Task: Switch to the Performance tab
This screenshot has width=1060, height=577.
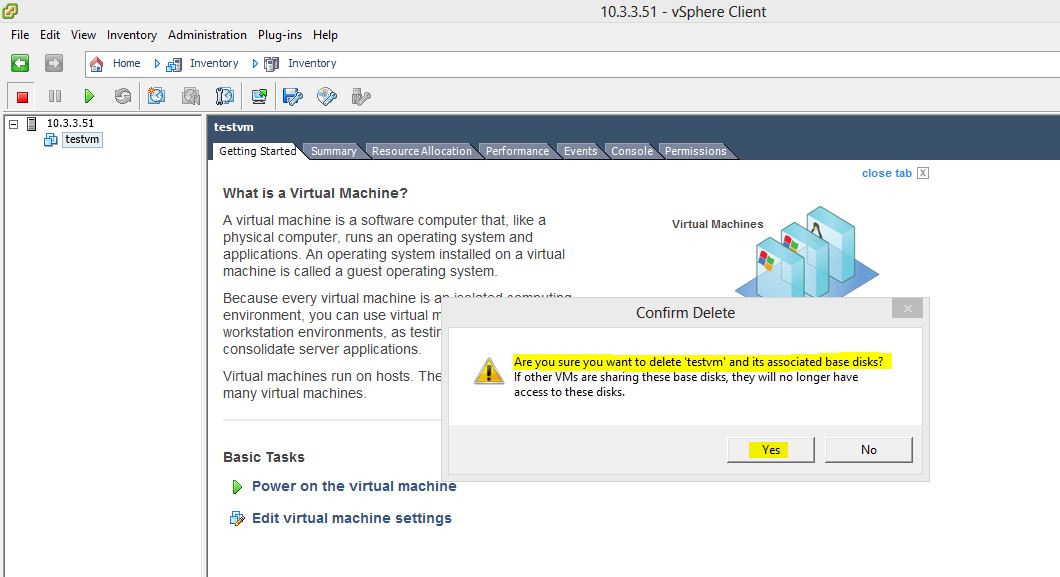Action: (x=517, y=151)
